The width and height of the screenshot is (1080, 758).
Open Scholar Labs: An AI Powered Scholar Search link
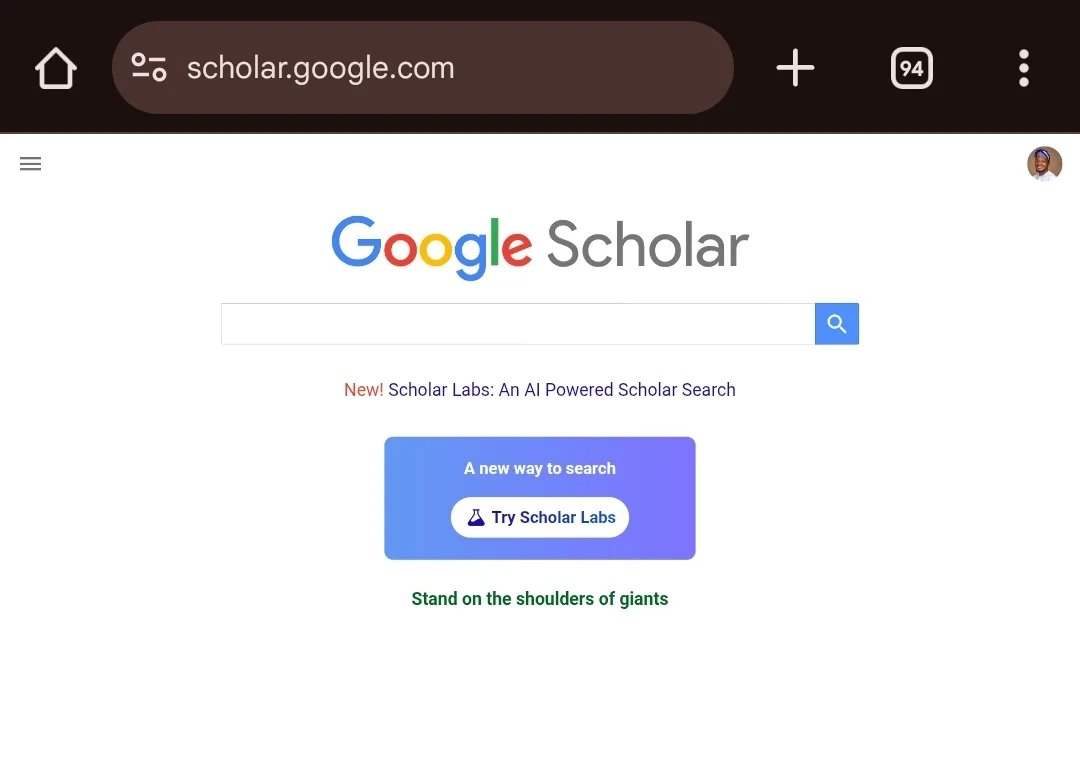(562, 390)
